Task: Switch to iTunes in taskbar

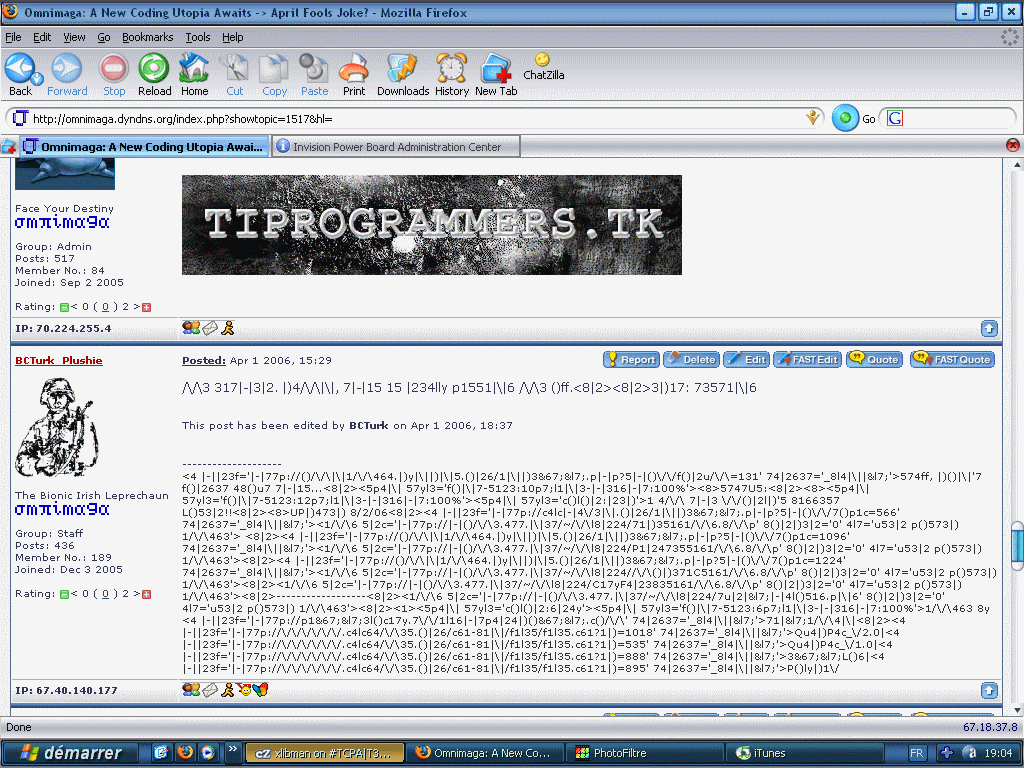Action: (x=803, y=753)
